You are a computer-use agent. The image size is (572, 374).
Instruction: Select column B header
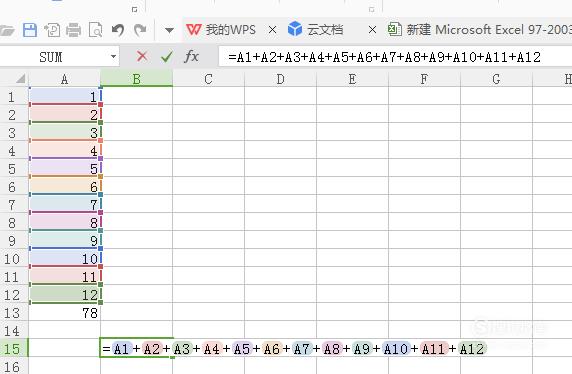coord(136,78)
